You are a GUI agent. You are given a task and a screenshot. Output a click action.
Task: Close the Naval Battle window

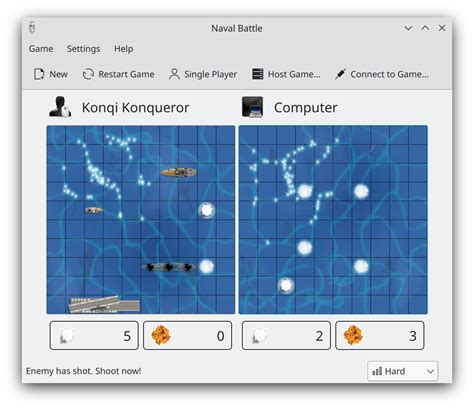[442, 28]
